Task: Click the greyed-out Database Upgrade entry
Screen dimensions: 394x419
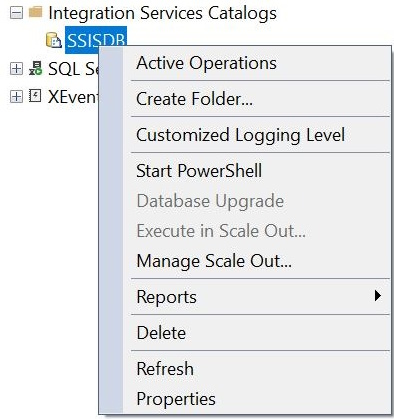Action: [256, 201]
